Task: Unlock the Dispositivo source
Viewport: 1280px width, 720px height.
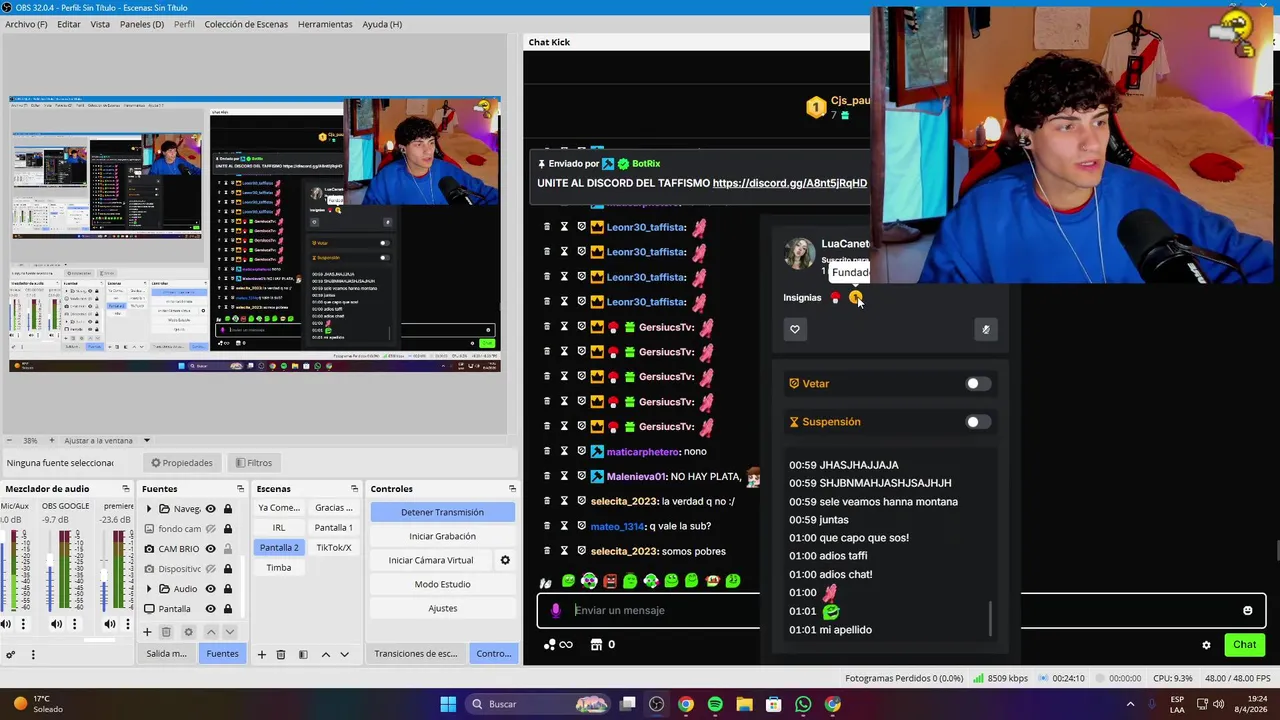Action: pyautogui.click(x=228, y=569)
